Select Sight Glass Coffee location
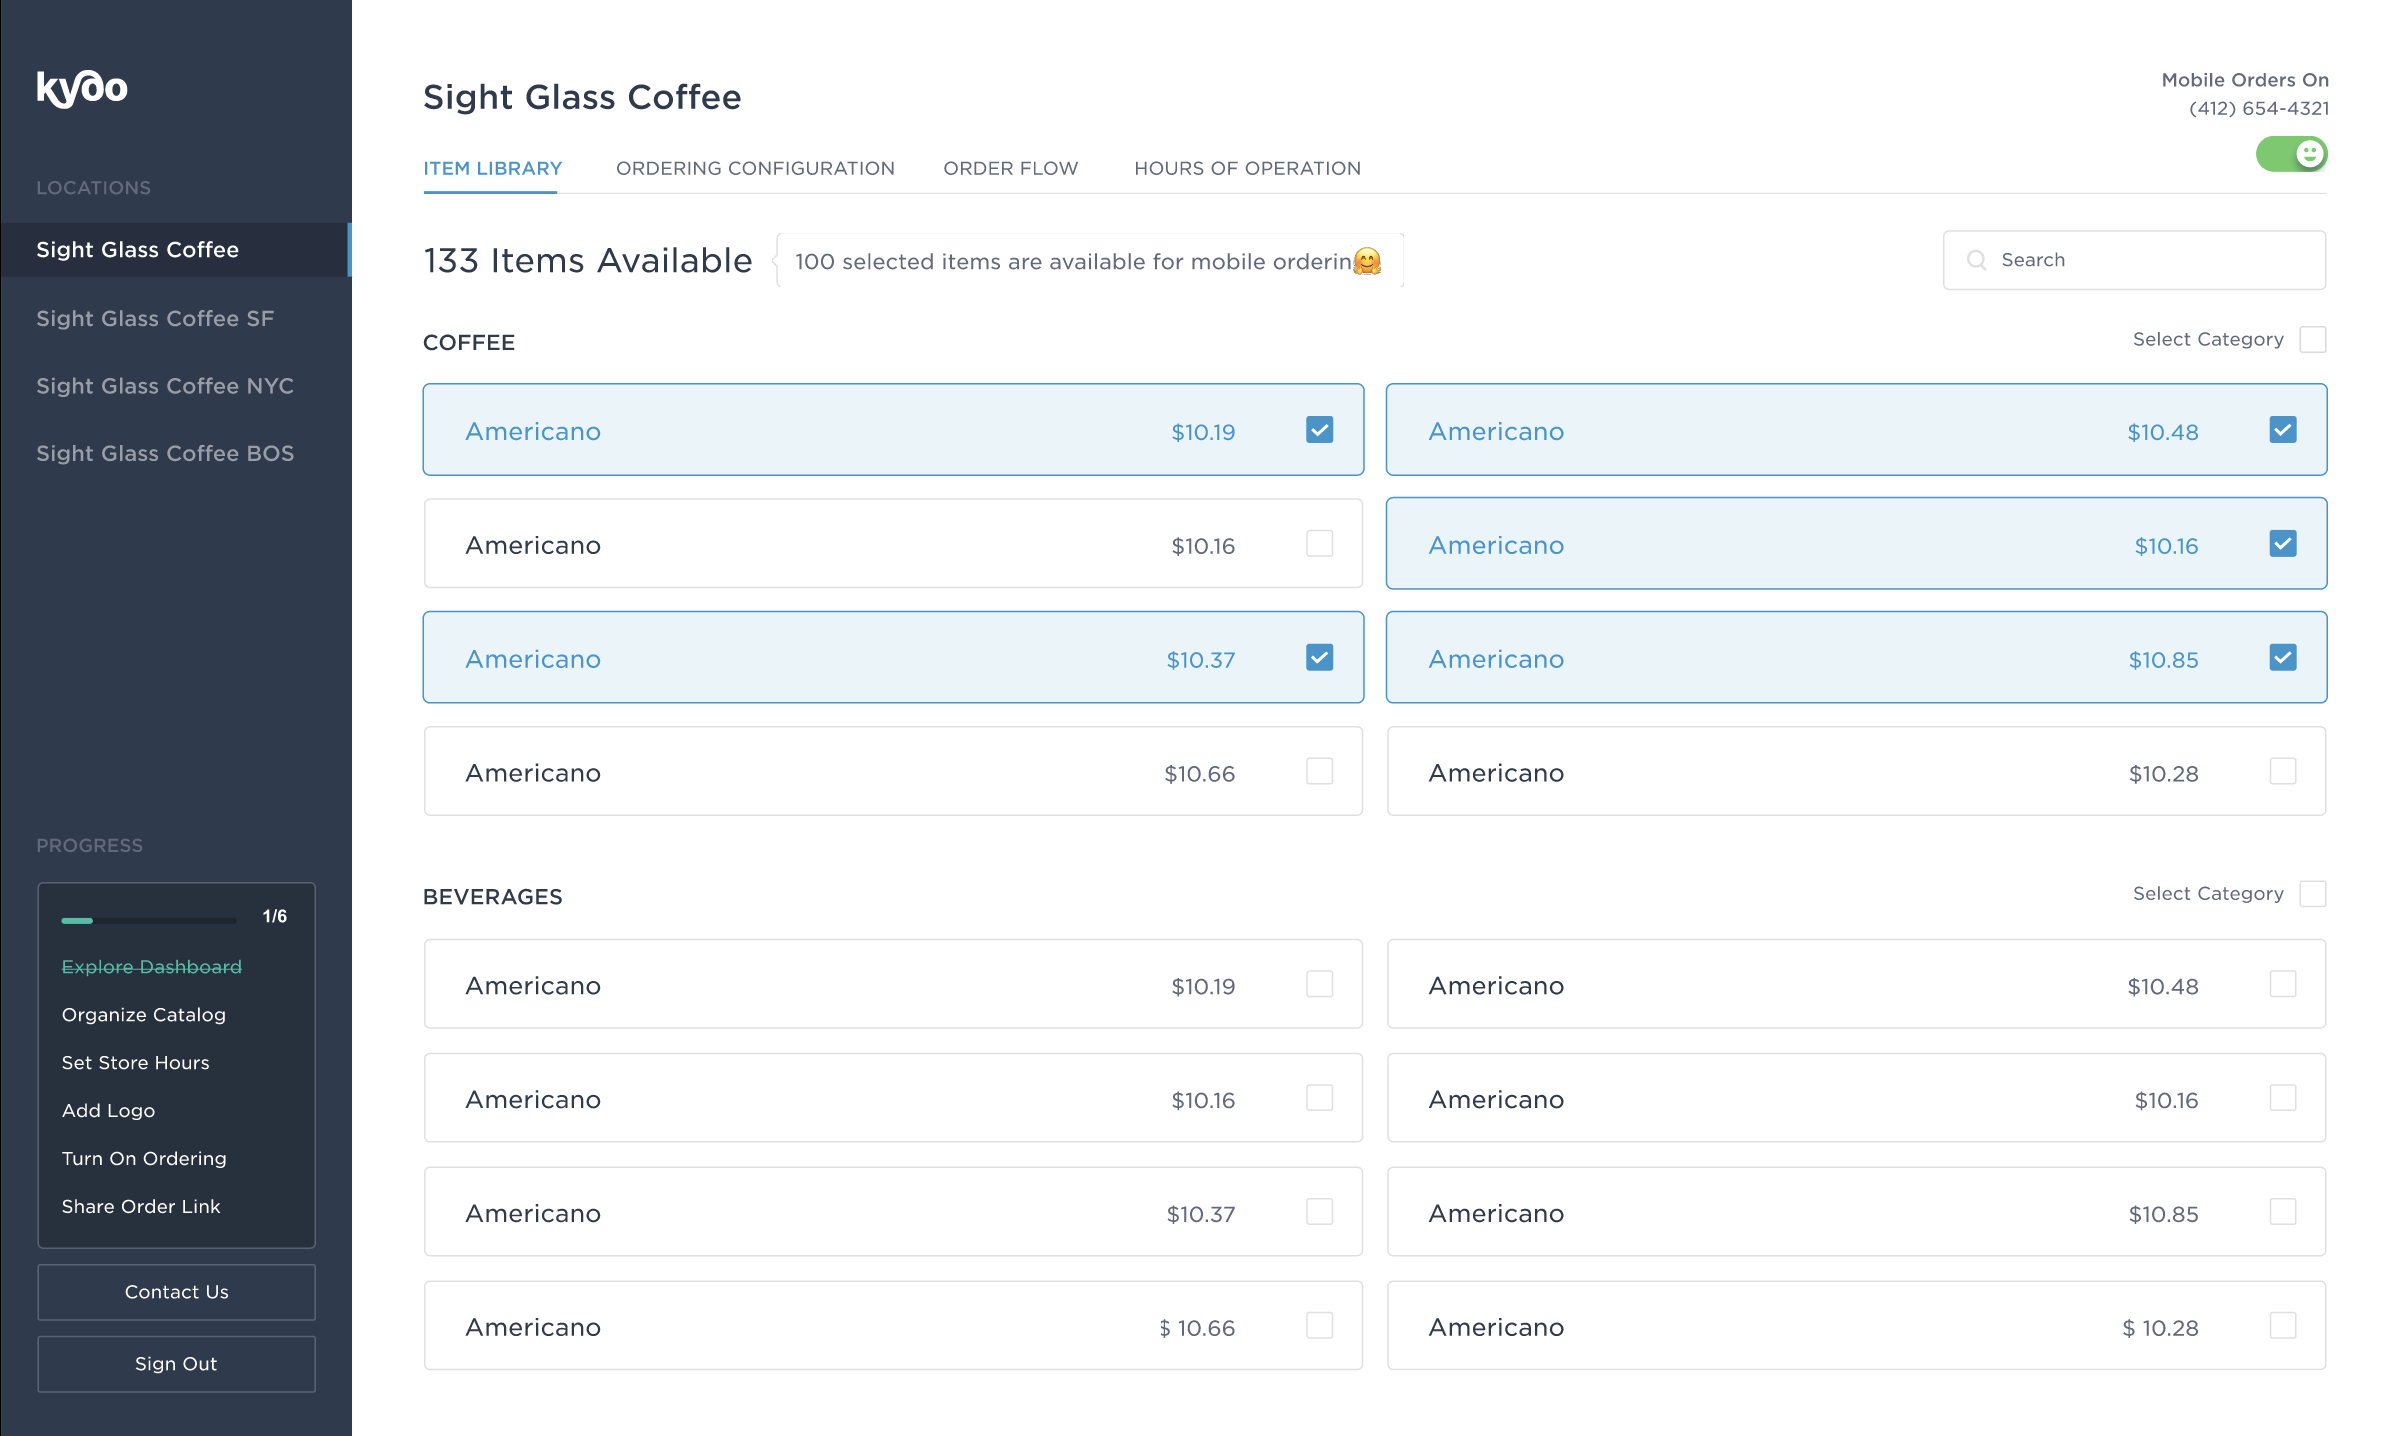The height and width of the screenshot is (1436, 2398). click(175, 250)
